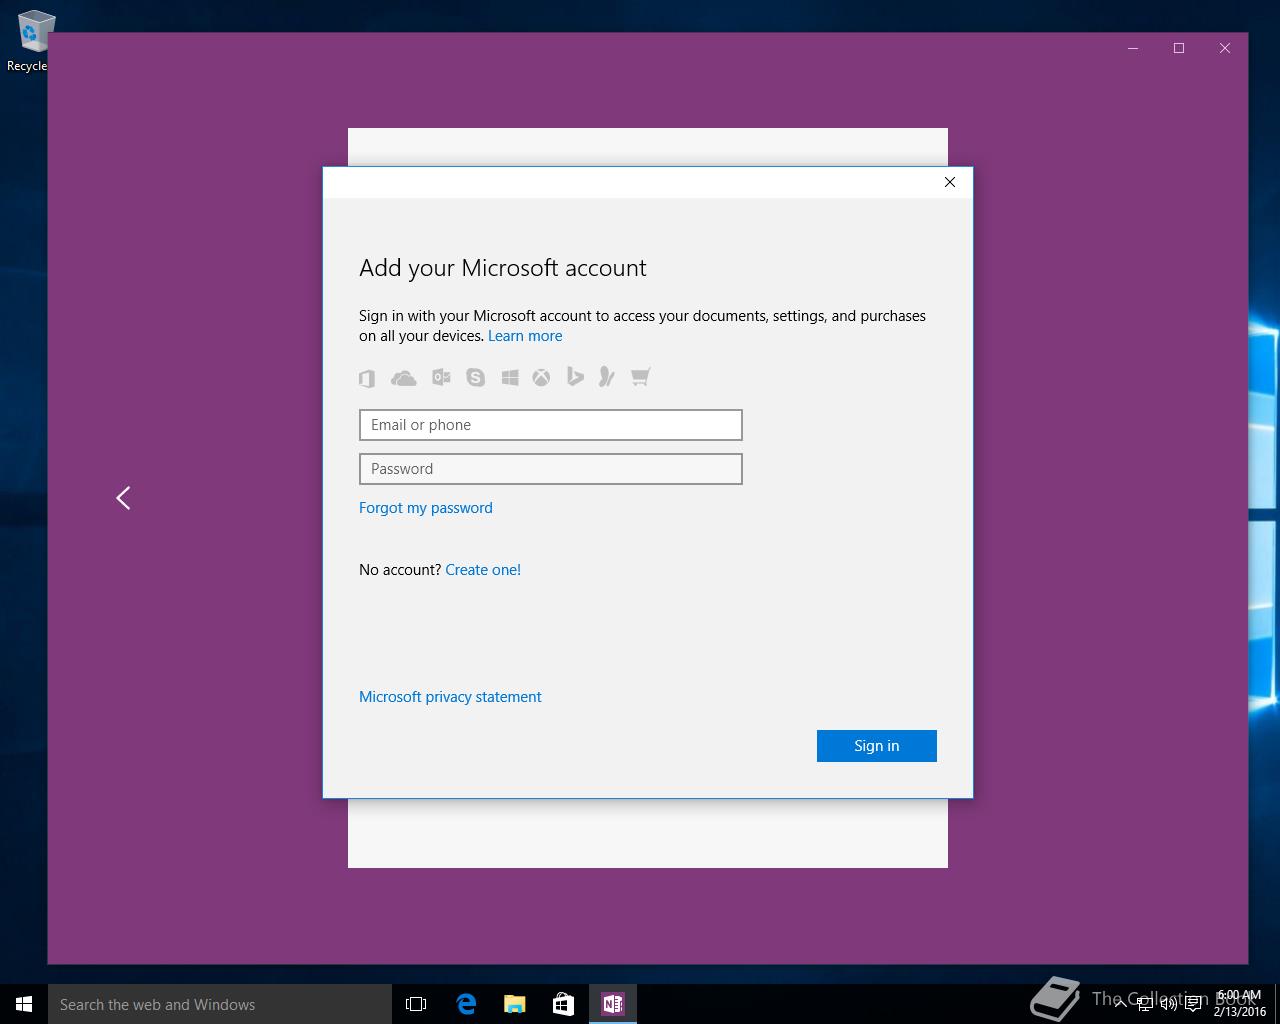Close the Add your Microsoft account dialog
Screen dimensions: 1280x1024
point(950,182)
